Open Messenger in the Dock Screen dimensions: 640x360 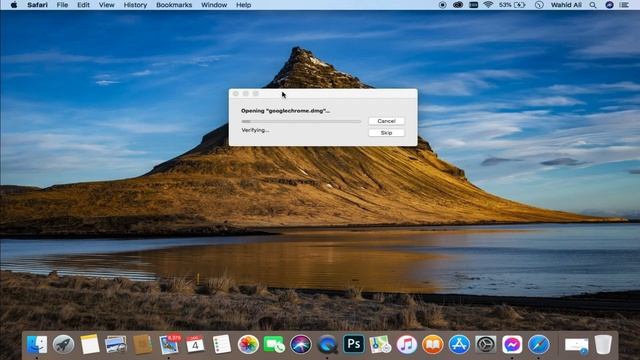point(512,344)
